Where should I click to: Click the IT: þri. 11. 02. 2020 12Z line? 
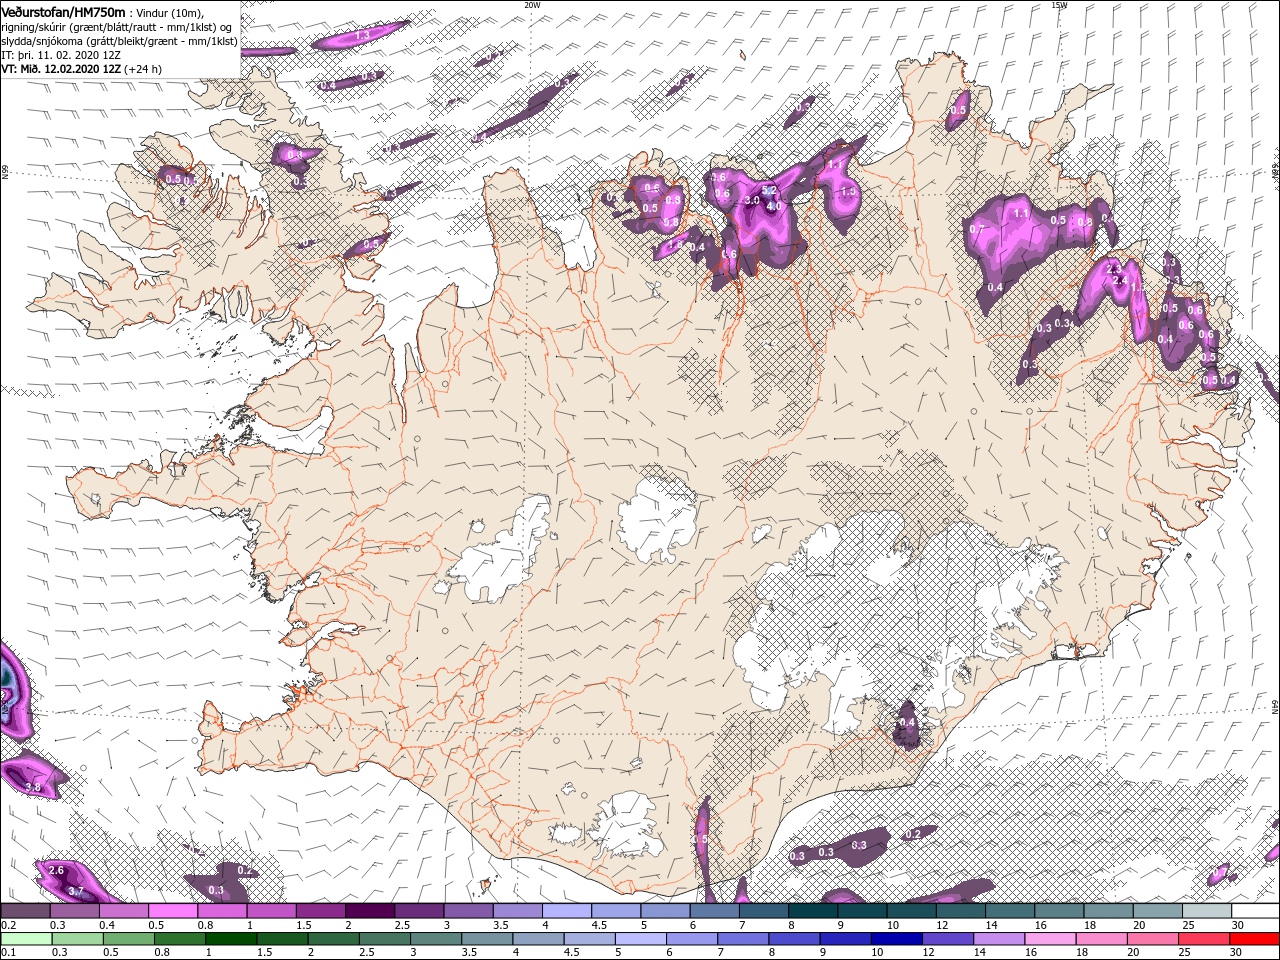[x=61, y=55]
